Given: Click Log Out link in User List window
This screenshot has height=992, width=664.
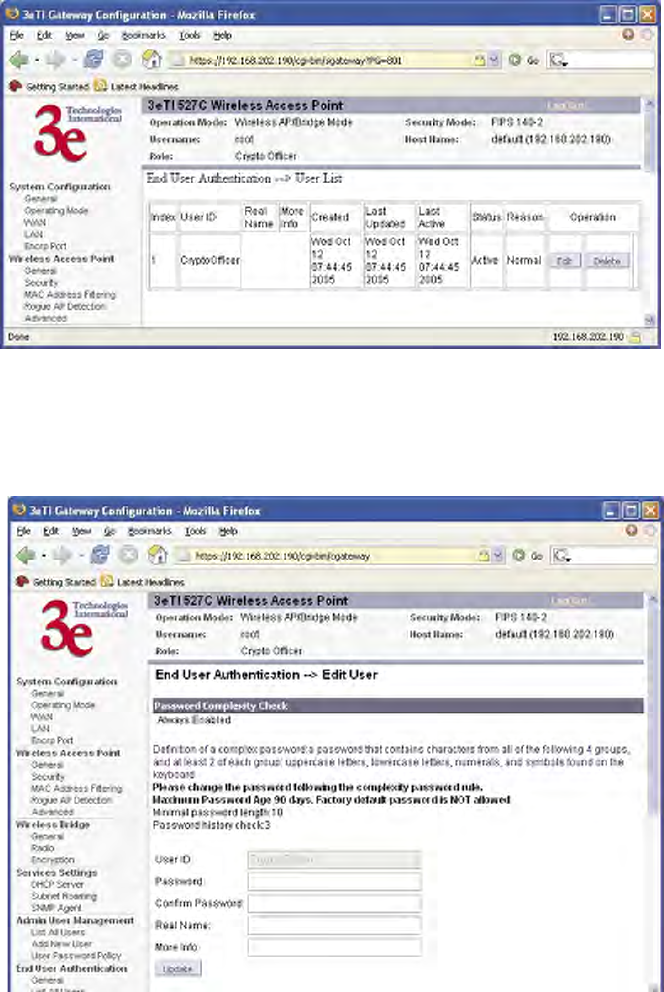Looking at the screenshot, I should point(566,106).
